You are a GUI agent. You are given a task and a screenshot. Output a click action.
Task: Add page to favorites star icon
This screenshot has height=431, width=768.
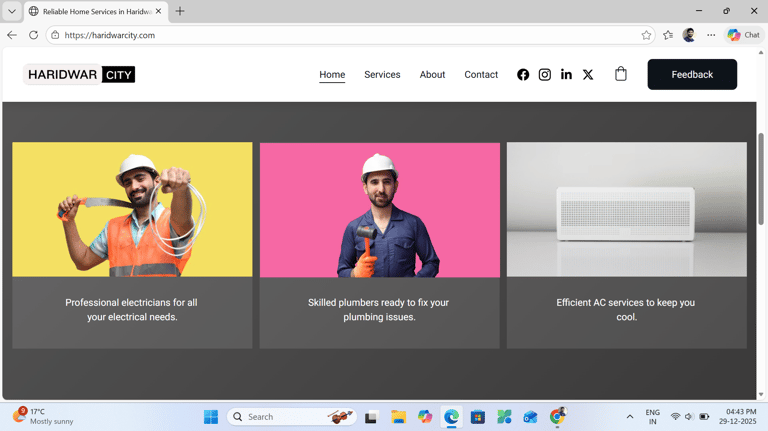coord(646,35)
